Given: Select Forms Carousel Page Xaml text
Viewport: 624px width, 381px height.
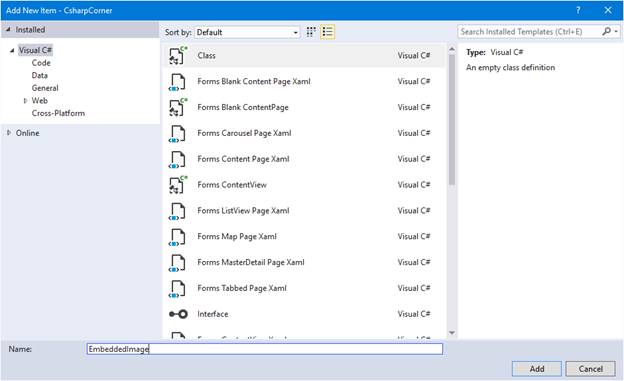Looking at the screenshot, I should coord(244,133).
